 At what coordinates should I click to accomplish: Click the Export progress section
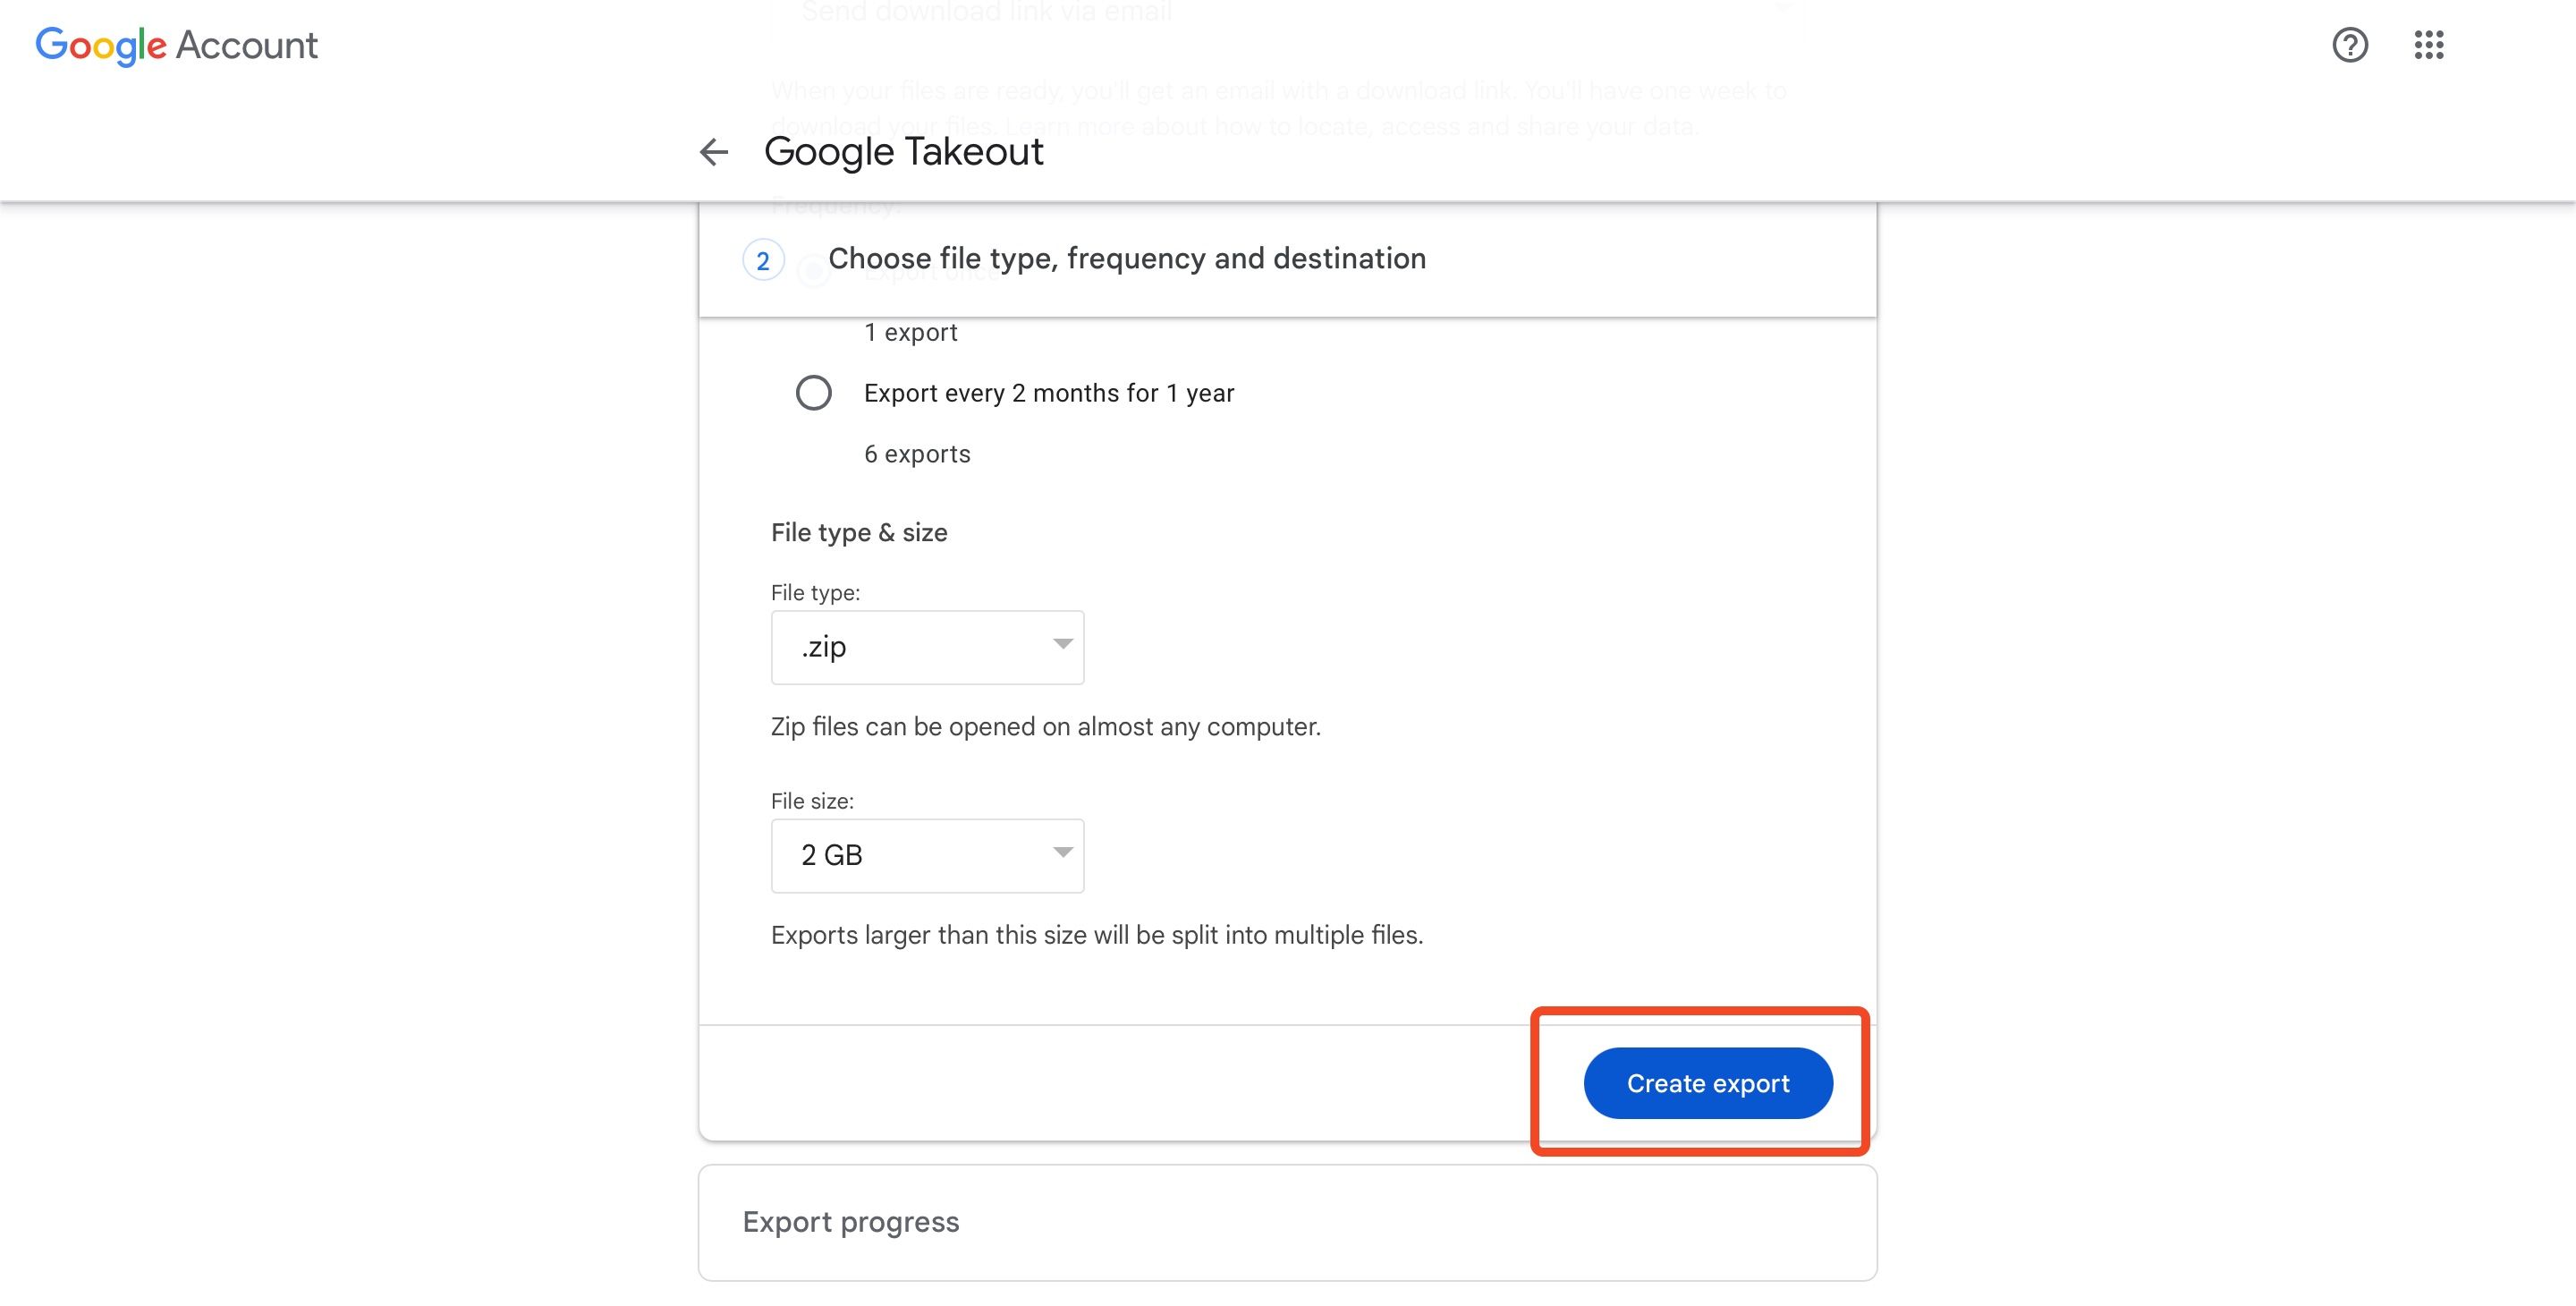coord(850,1221)
